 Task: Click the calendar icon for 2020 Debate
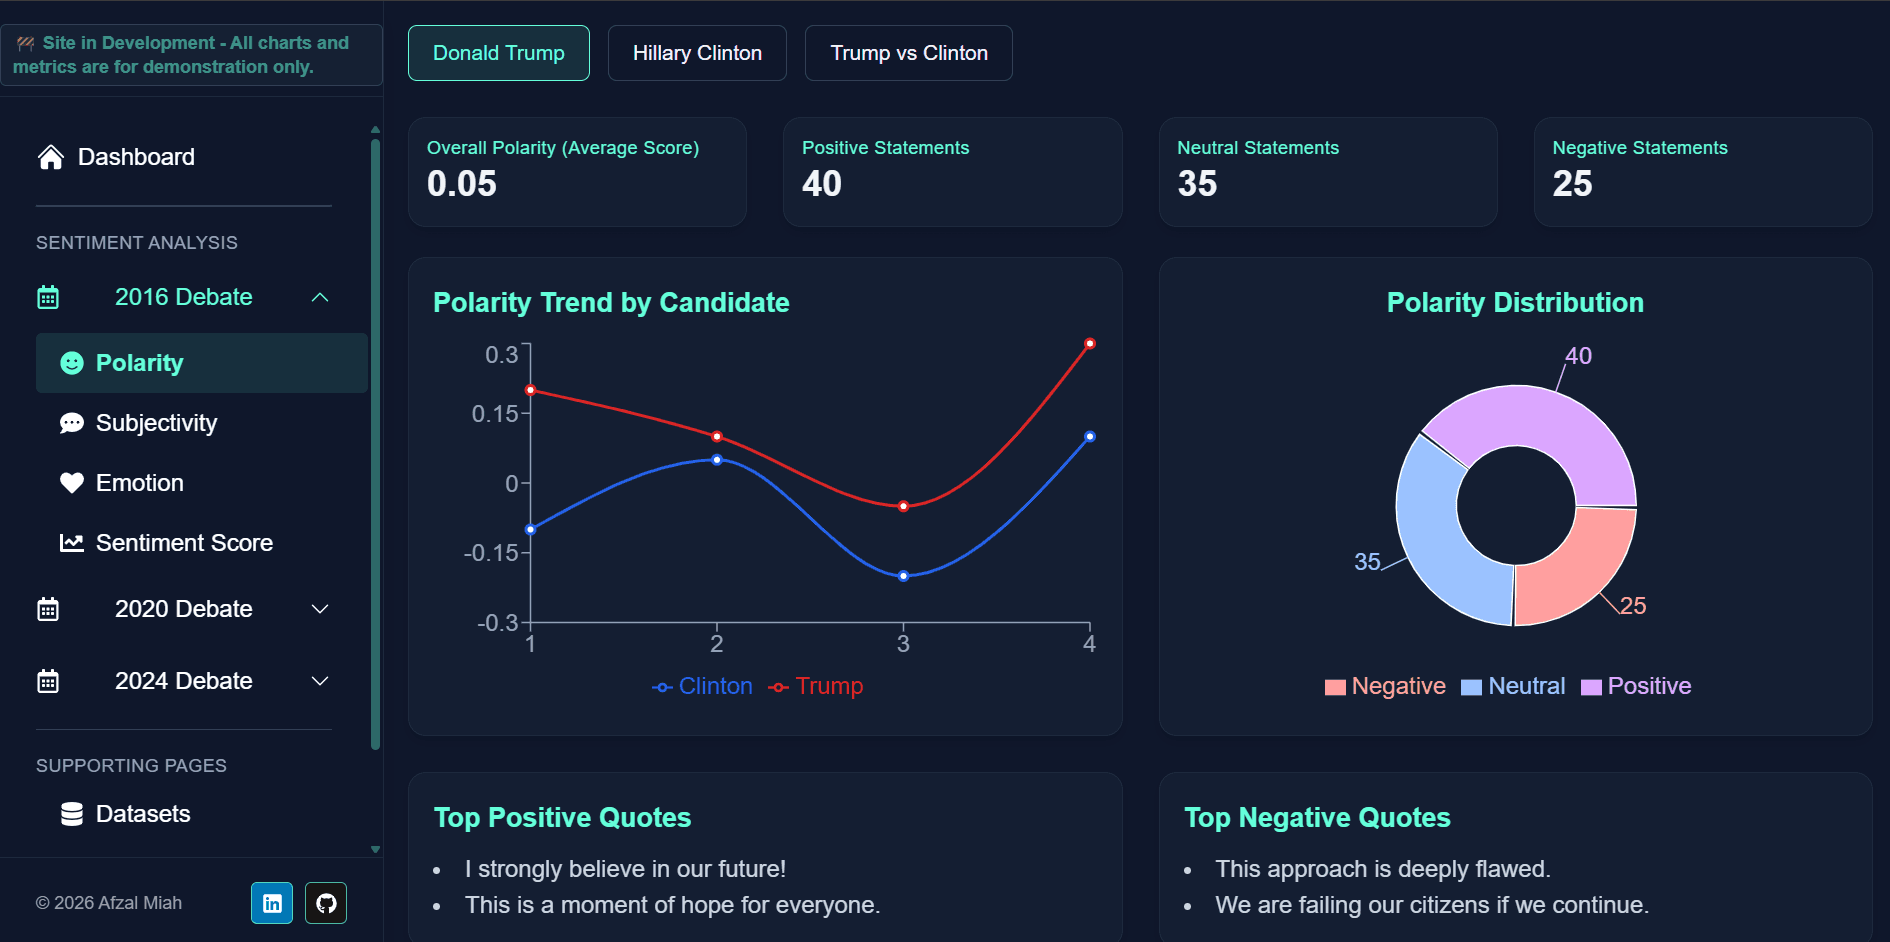tap(48, 609)
